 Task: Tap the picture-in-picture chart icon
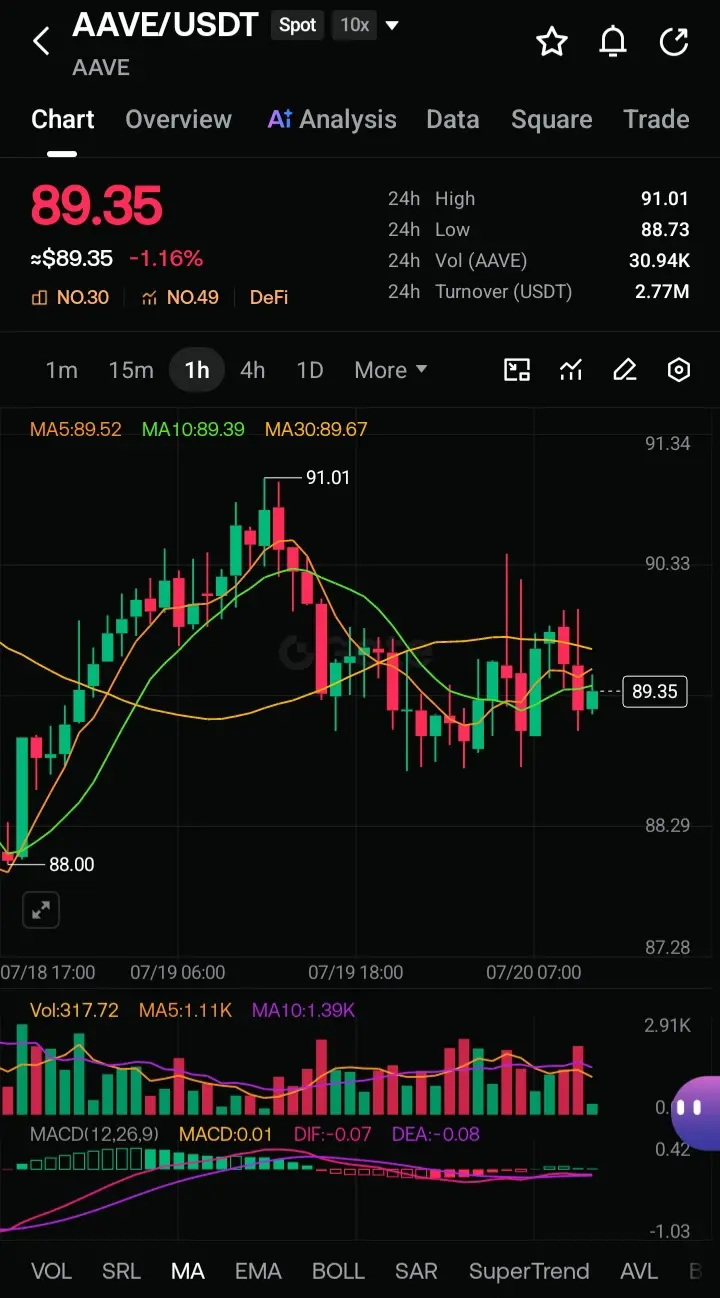click(517, 370)
